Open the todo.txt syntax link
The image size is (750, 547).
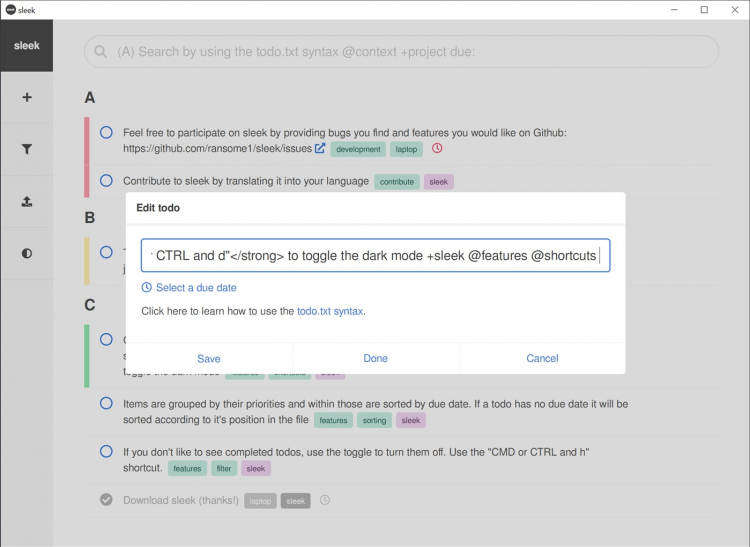point(330,312)
